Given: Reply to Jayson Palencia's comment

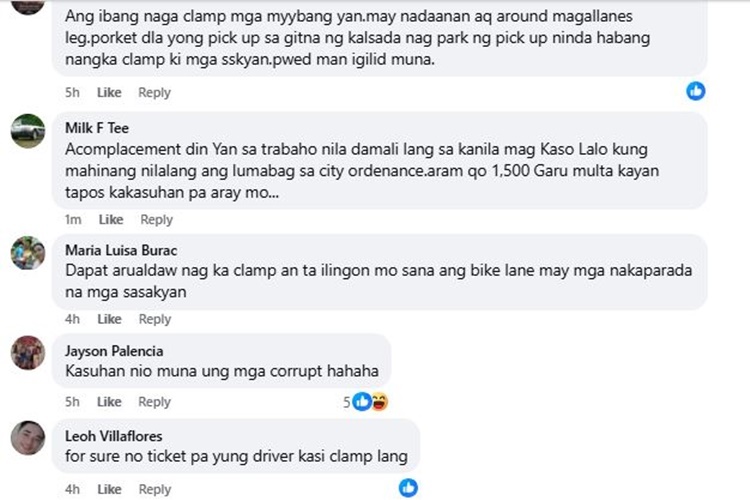Looking at the screenshot, I should 155,402.
